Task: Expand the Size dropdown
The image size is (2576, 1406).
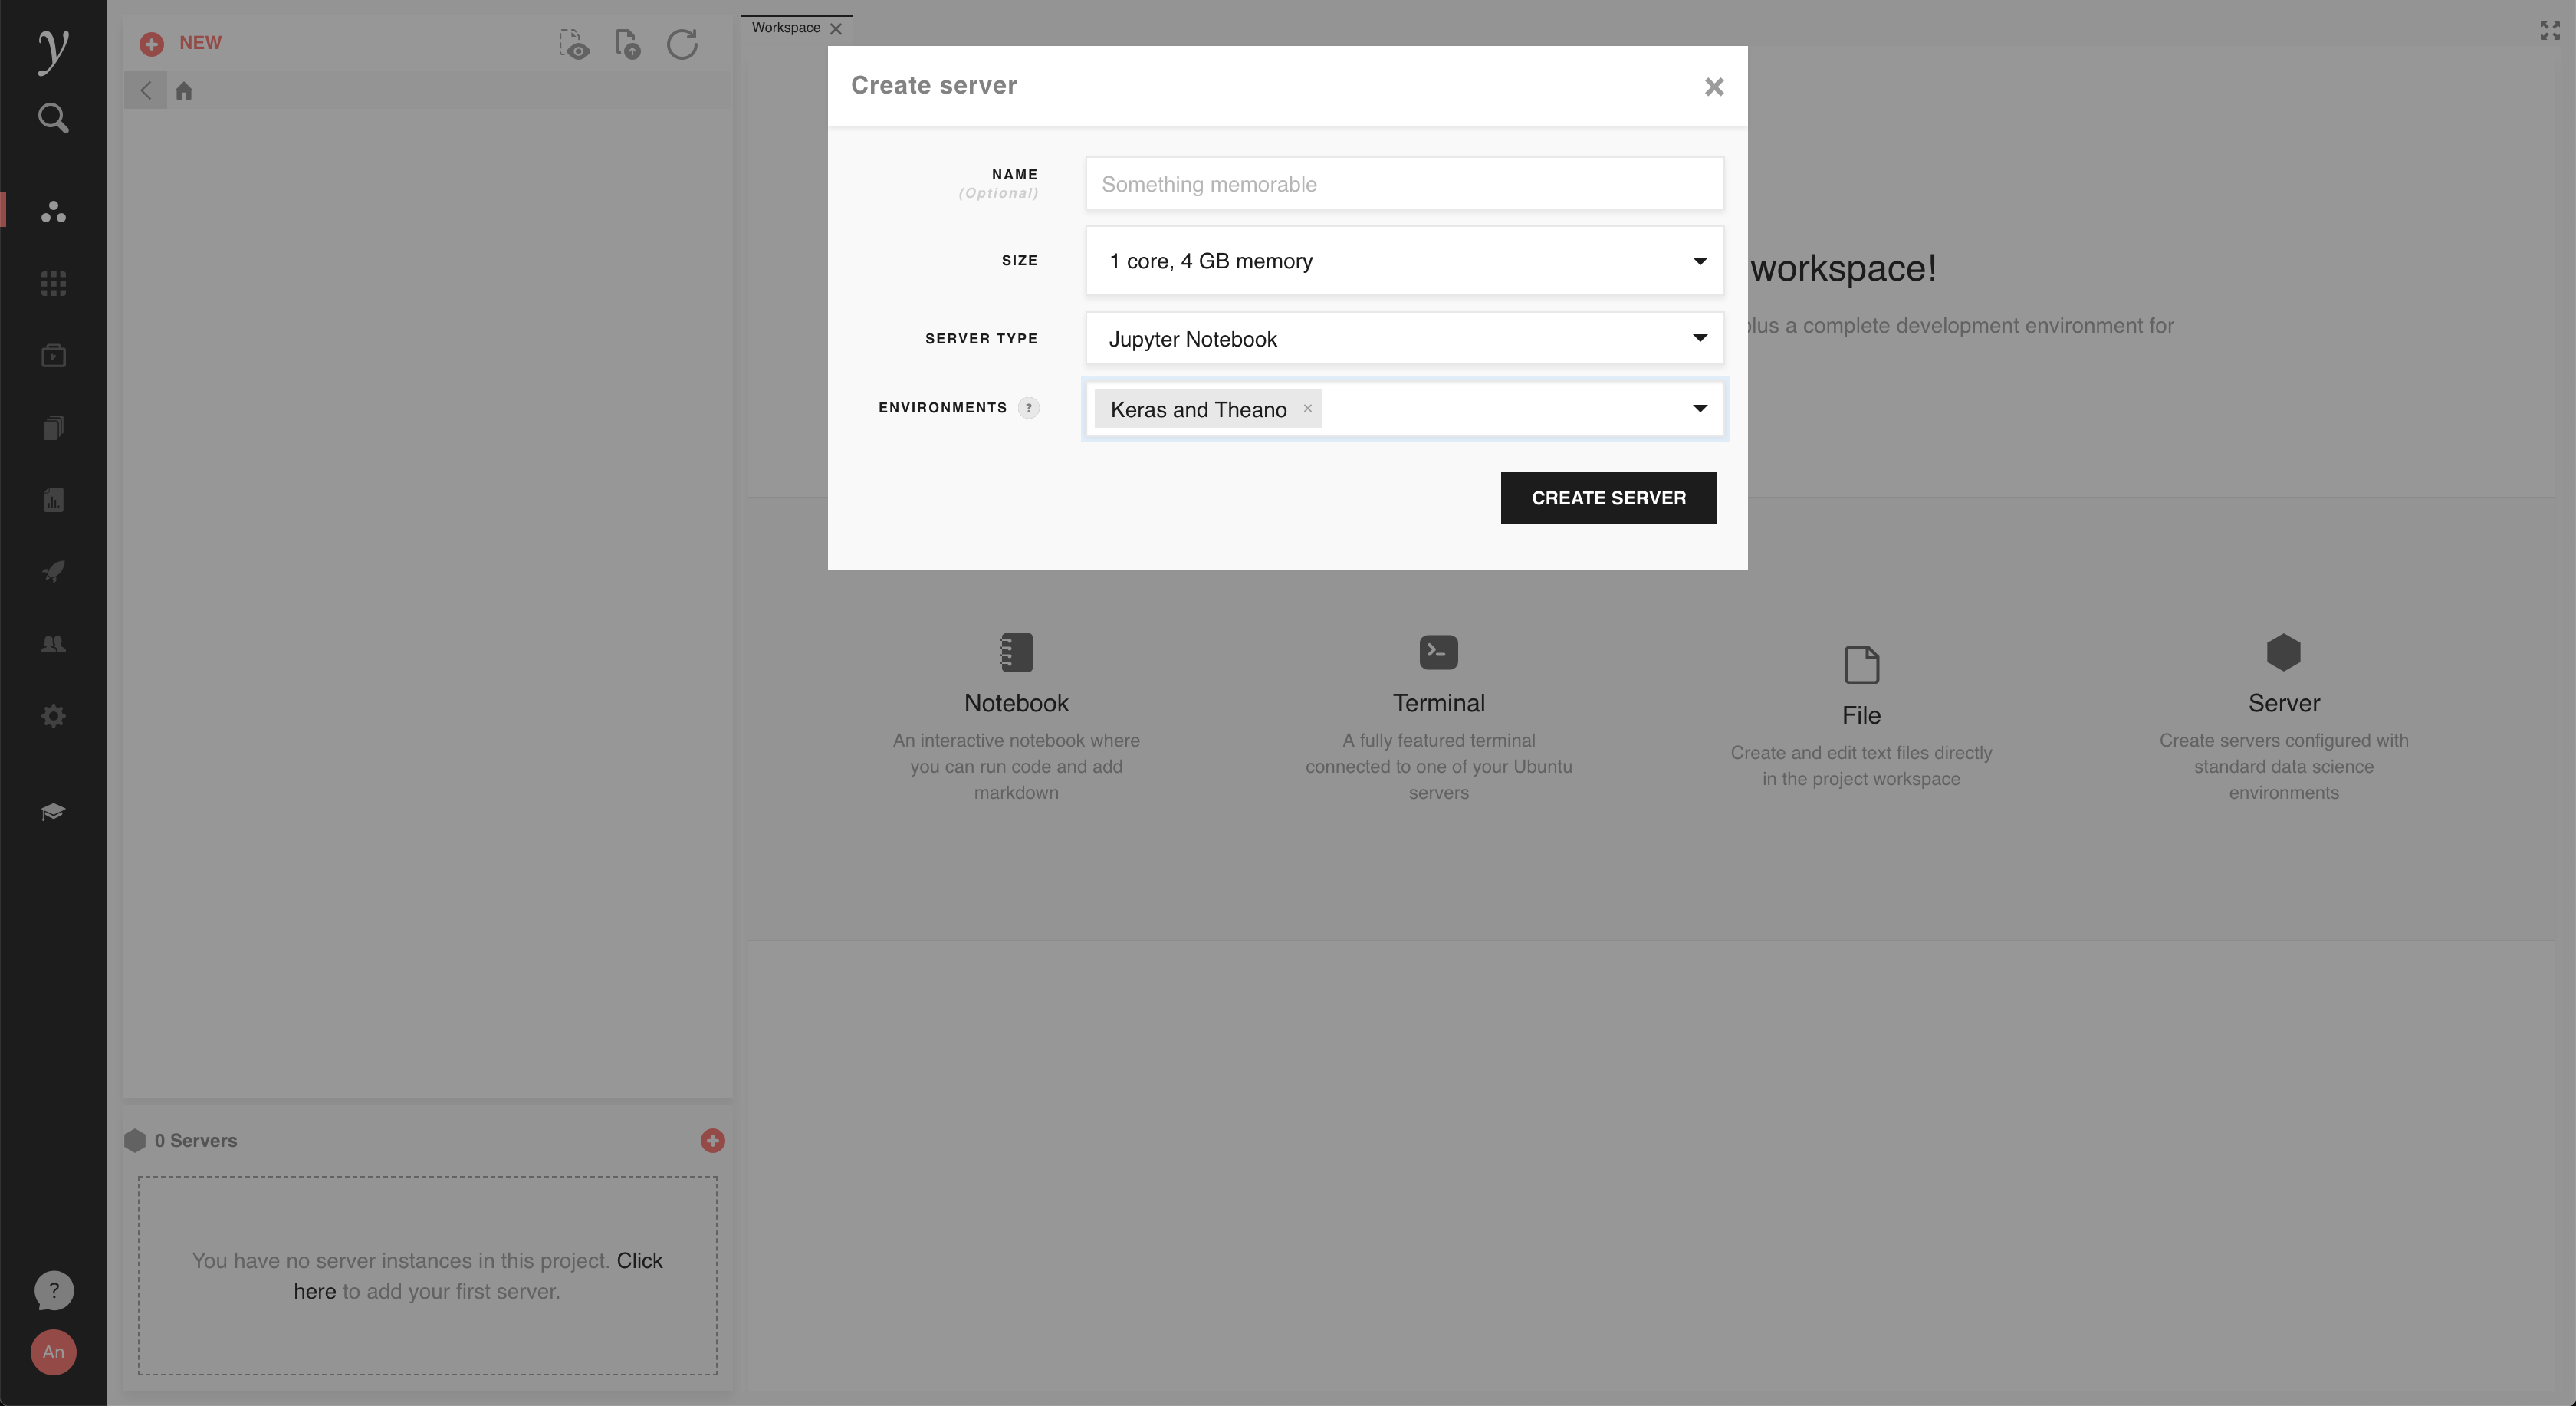Action: [1403, 261]
